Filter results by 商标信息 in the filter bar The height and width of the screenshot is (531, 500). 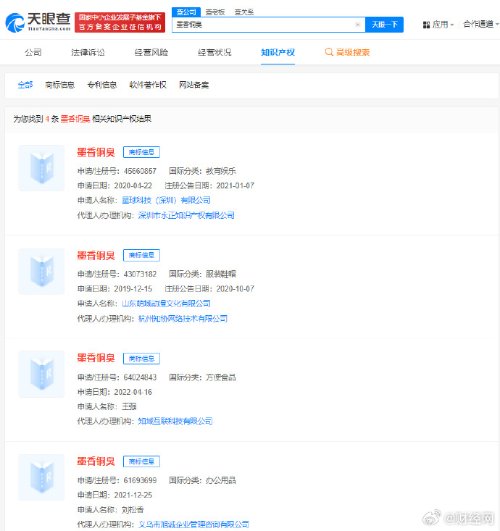(60, 85)
